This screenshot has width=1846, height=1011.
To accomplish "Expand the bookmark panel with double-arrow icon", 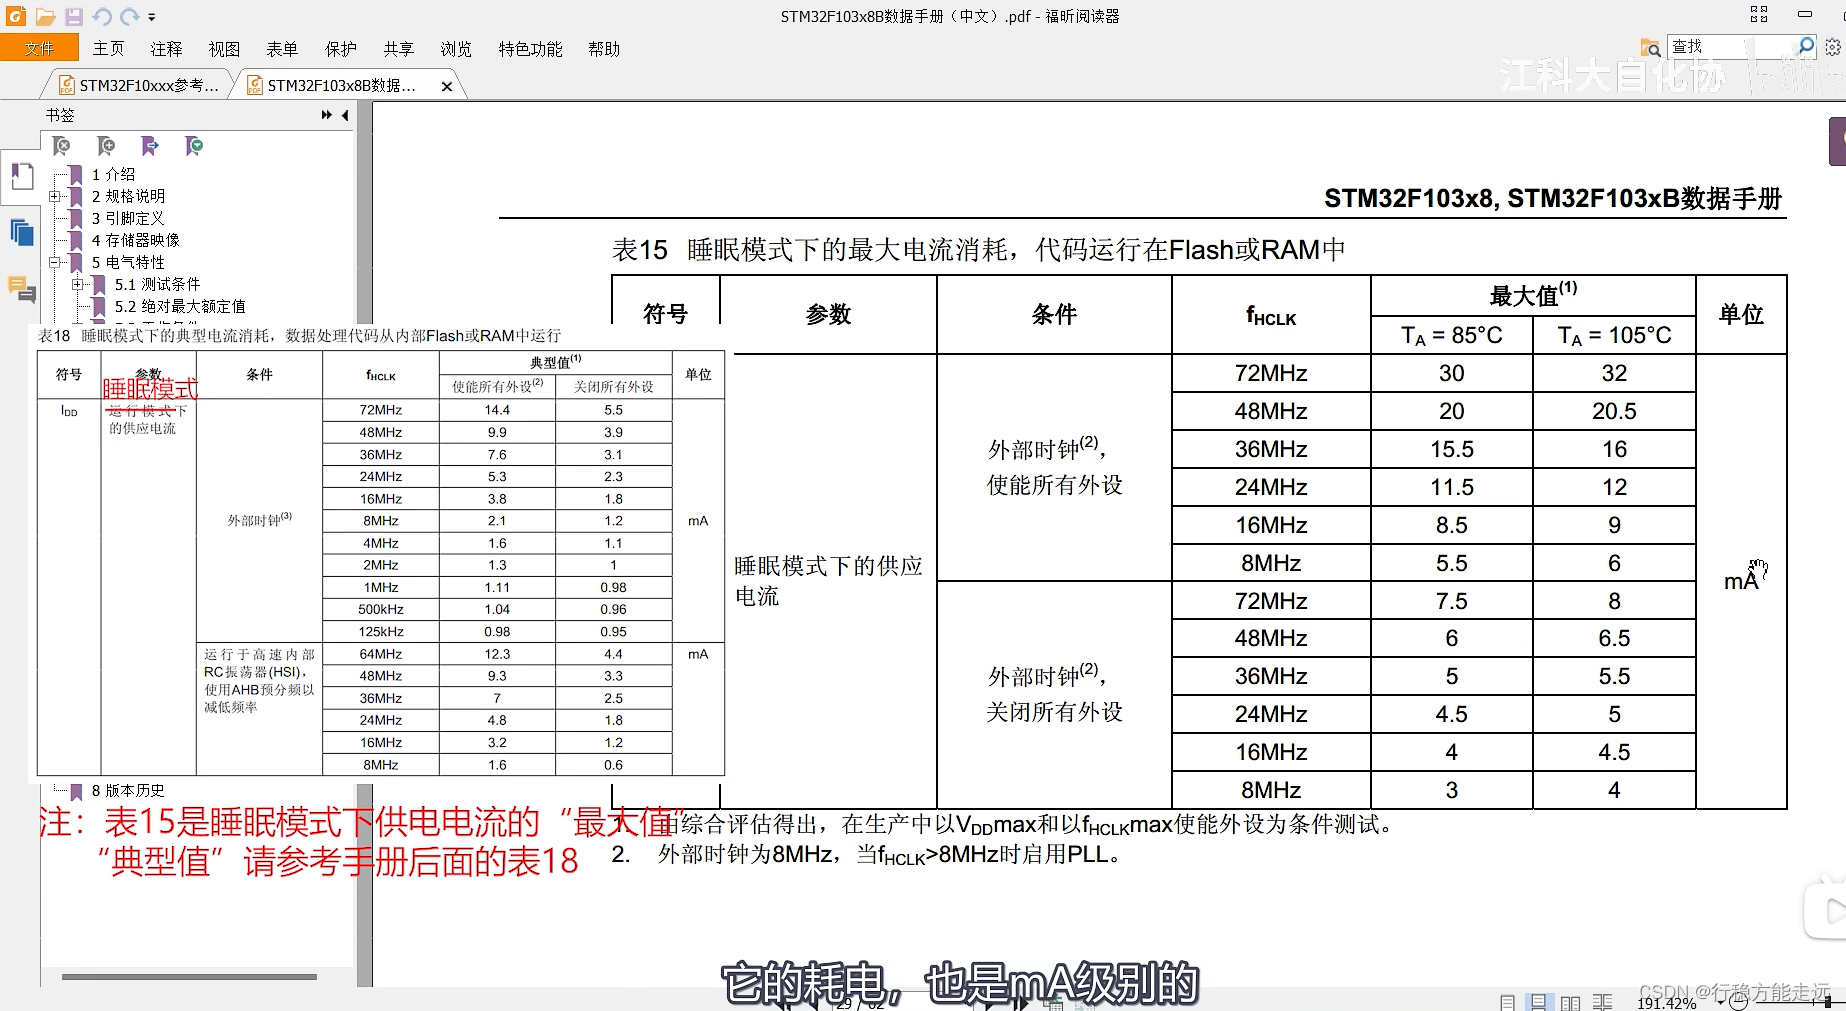I will pyautogui.click(x=326, y=115).
